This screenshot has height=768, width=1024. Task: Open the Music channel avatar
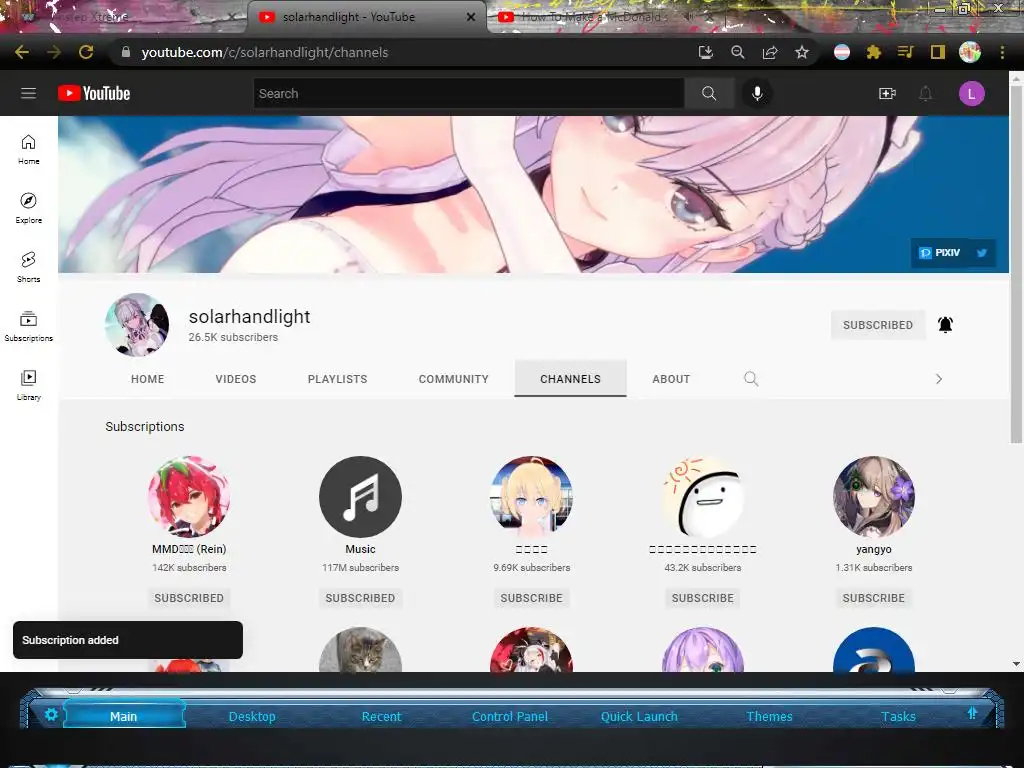(360, 496)
